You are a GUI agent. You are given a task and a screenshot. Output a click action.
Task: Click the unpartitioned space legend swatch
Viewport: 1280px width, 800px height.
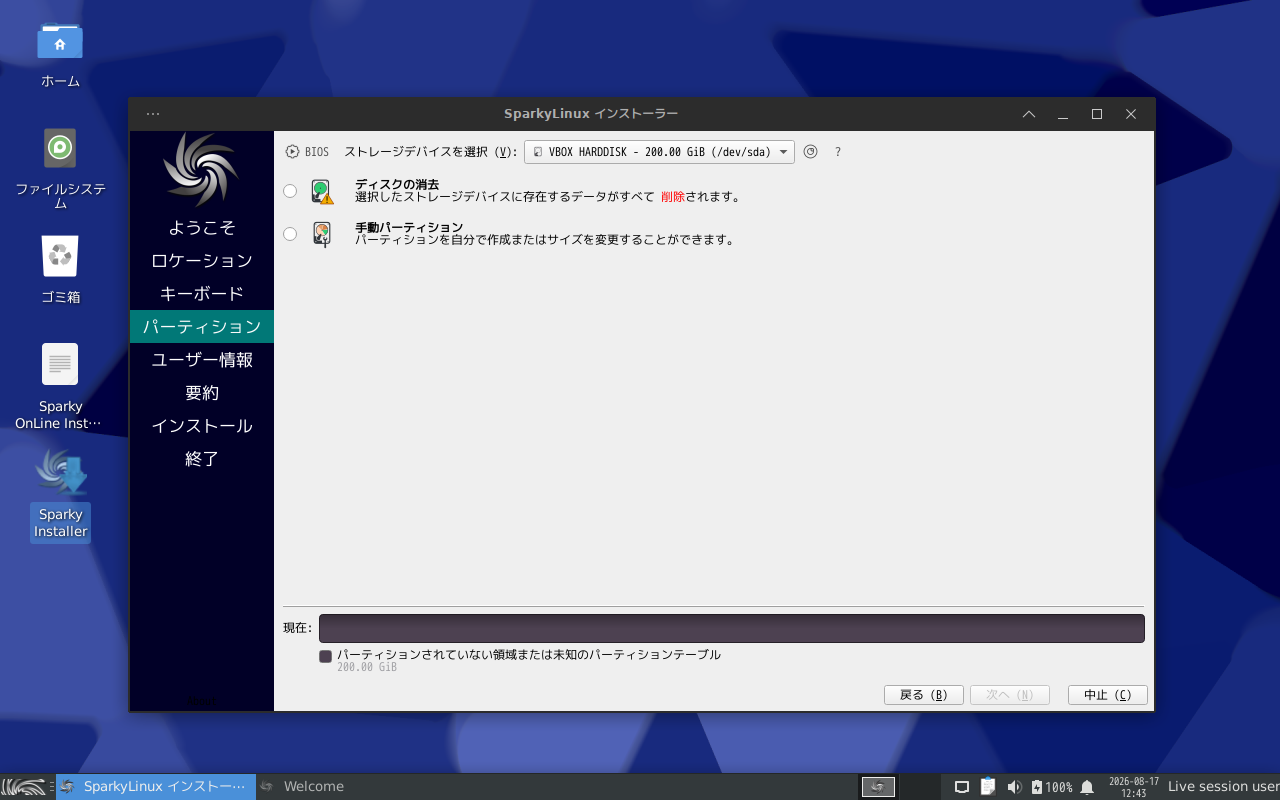tap(325, 656)
